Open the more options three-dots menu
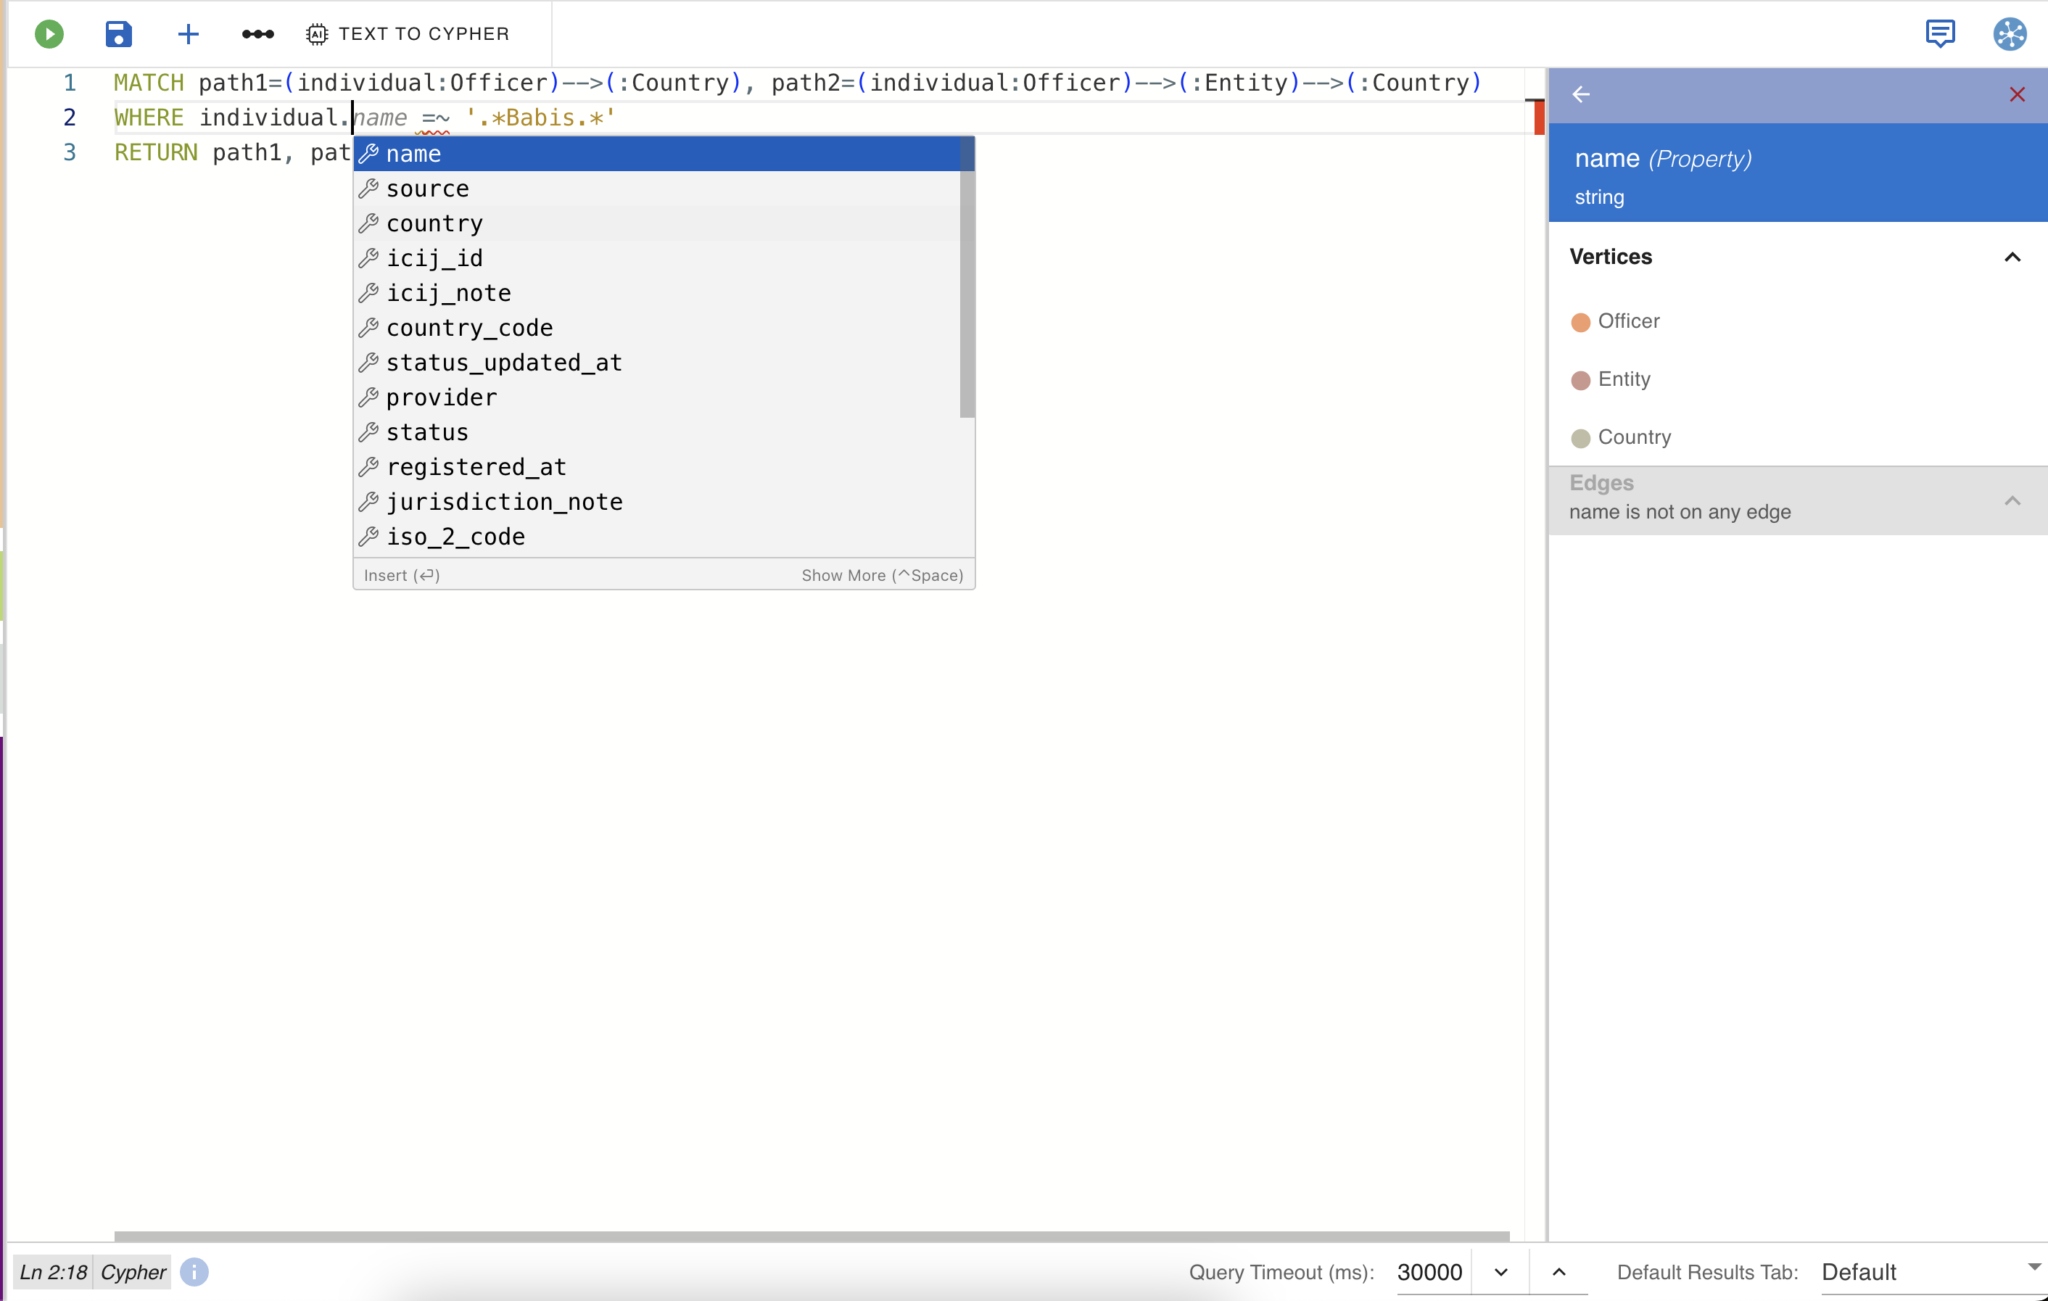The width and height of the screenshot is (2048, 1301). coord(257,34)
